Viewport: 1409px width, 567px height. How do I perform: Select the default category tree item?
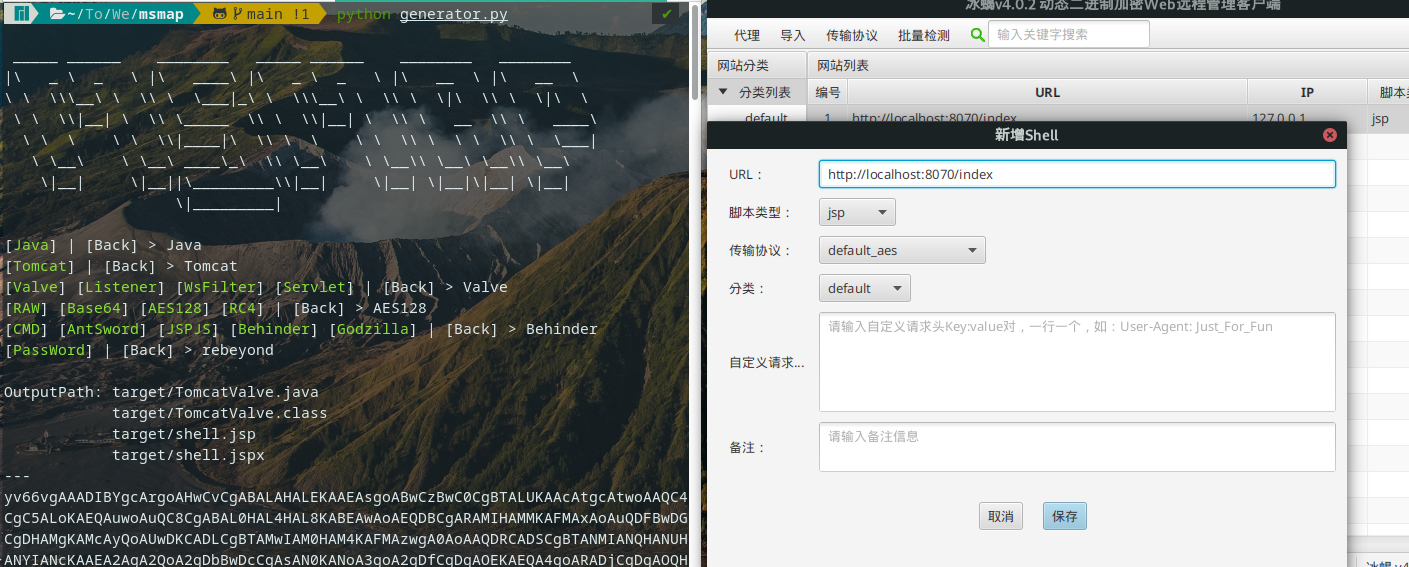(x=766, y=118)
